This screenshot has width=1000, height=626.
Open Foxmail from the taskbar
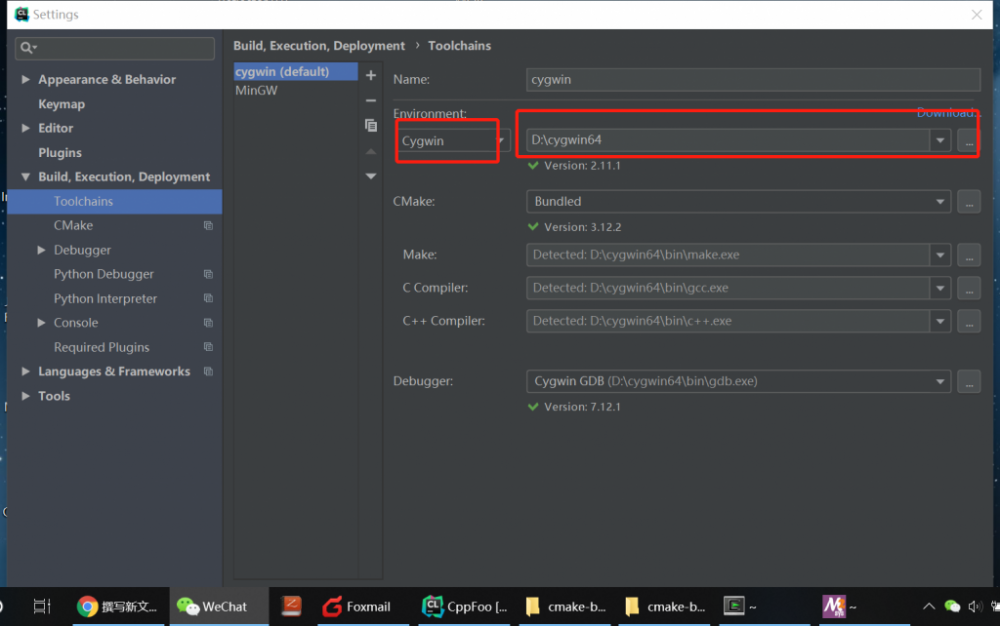(357, 606)
